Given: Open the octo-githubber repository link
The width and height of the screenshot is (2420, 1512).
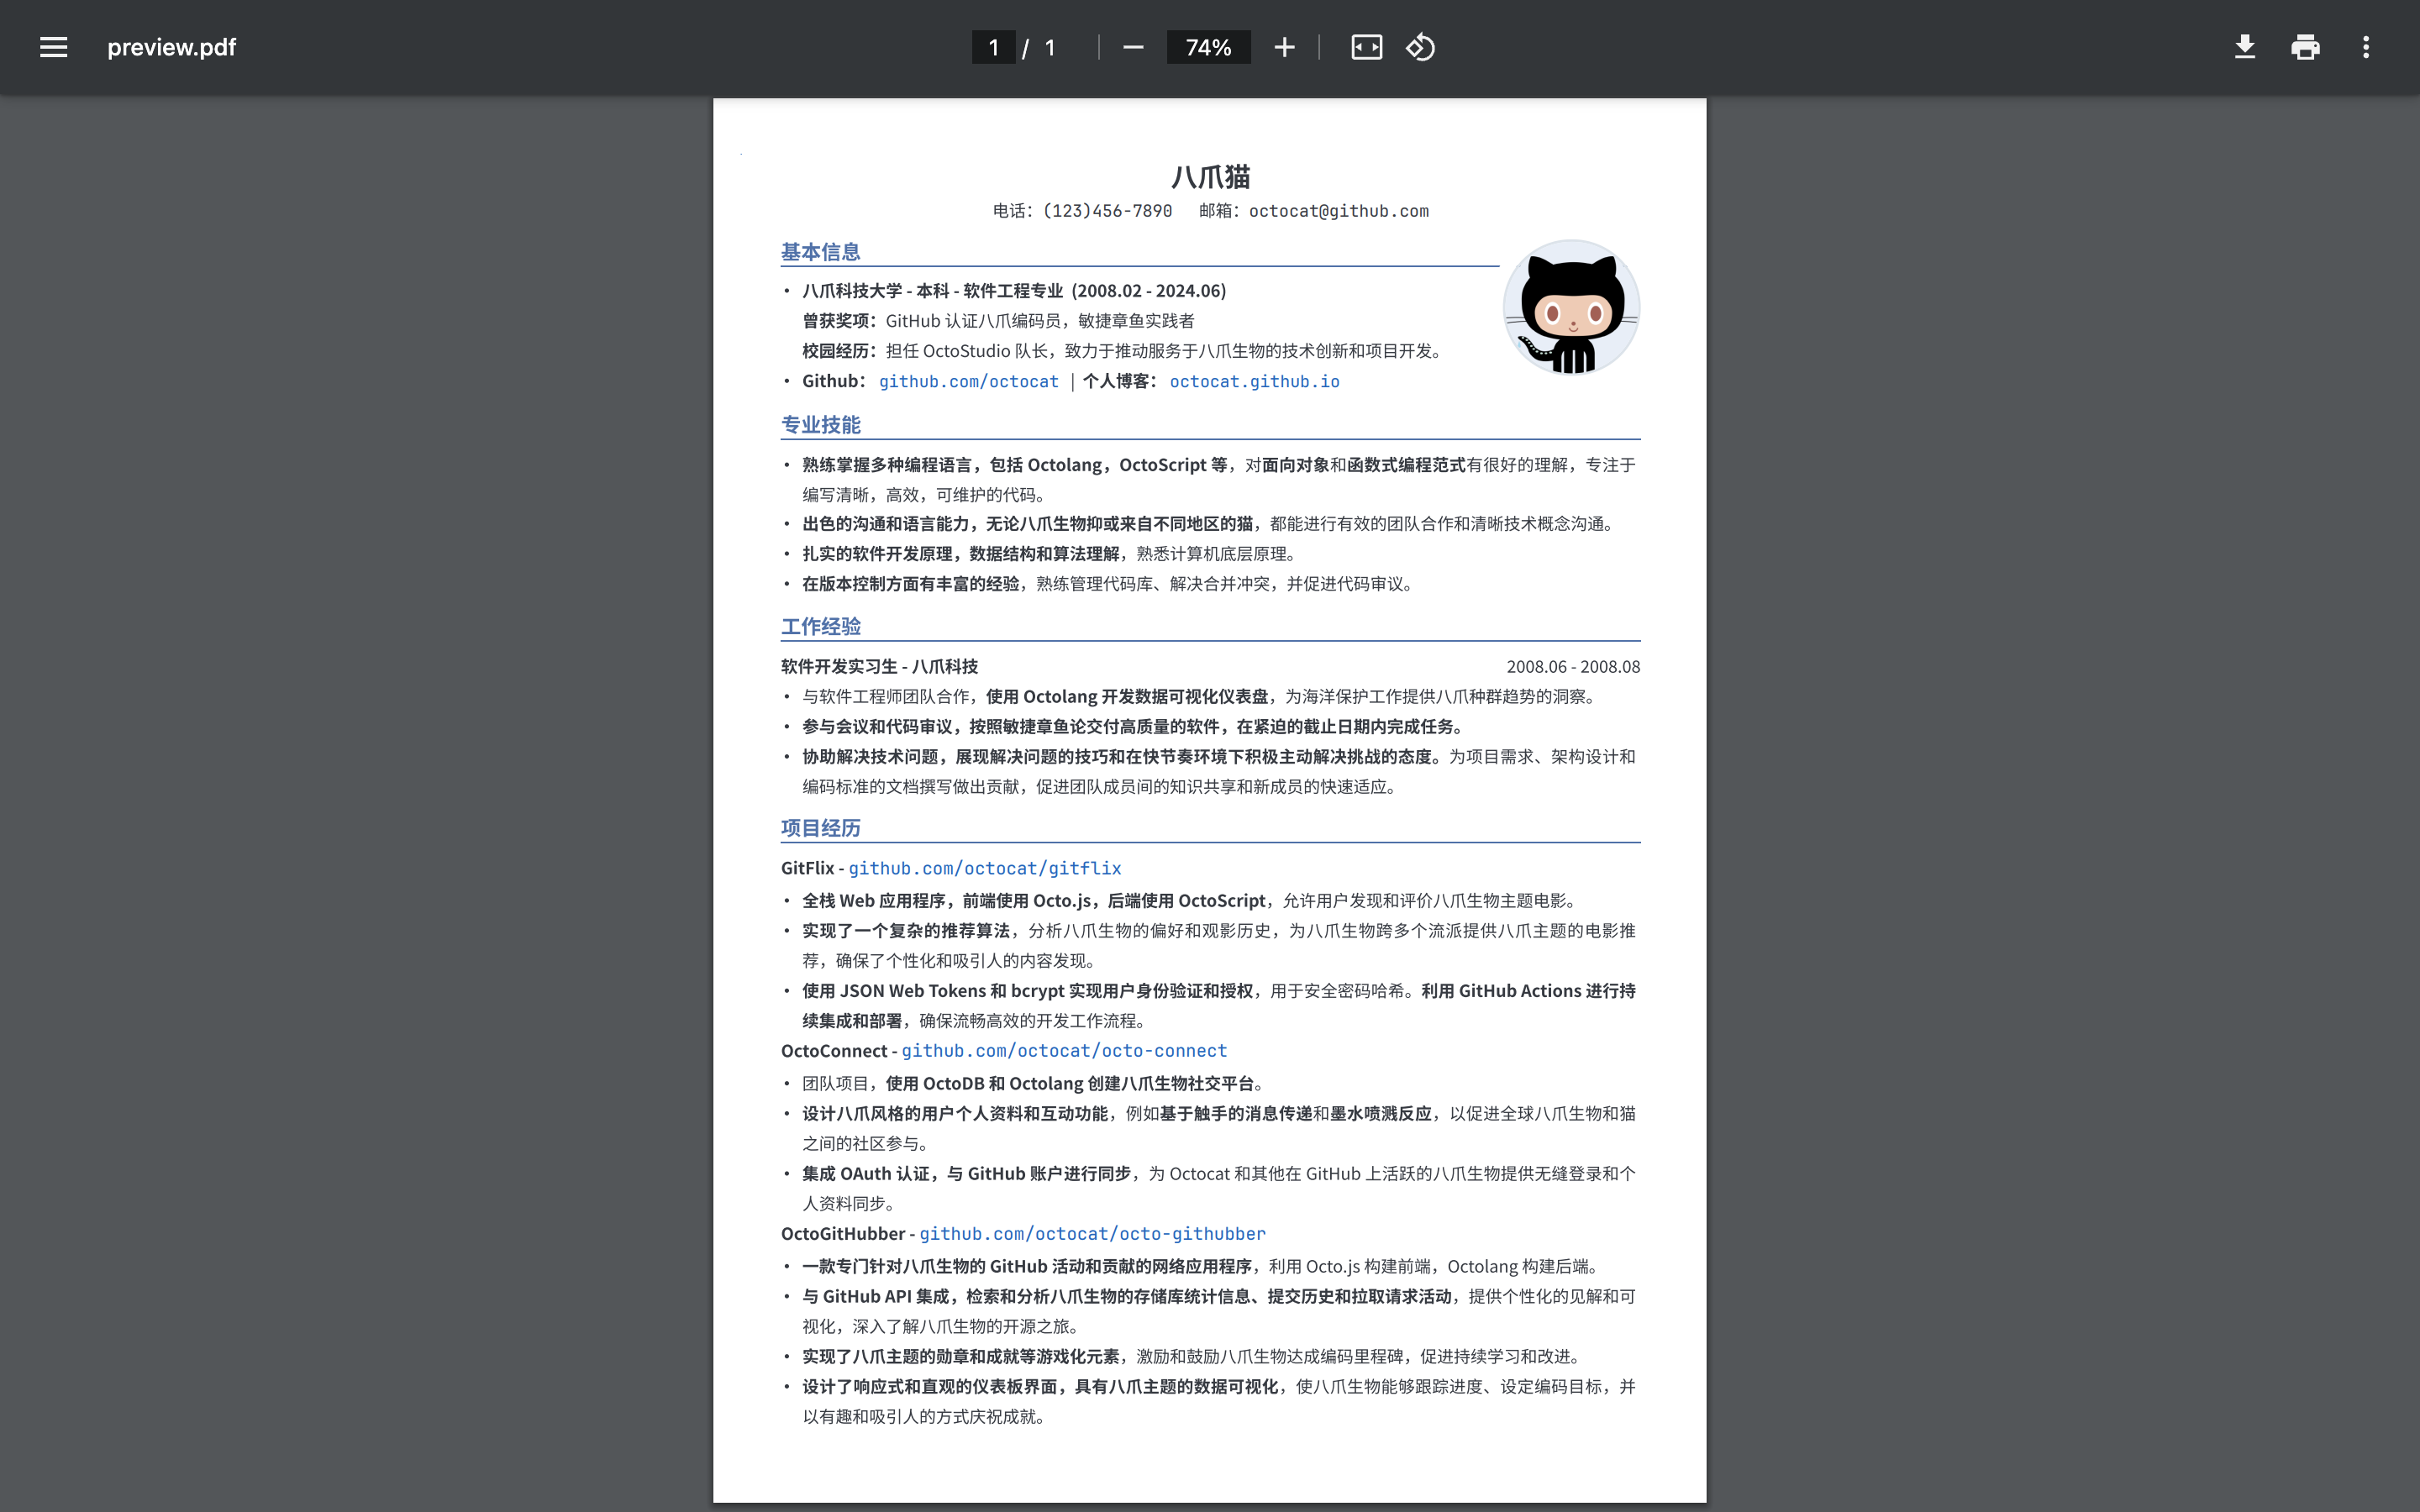Looking at the screenshot, I should click(x=1092, y=1233).
